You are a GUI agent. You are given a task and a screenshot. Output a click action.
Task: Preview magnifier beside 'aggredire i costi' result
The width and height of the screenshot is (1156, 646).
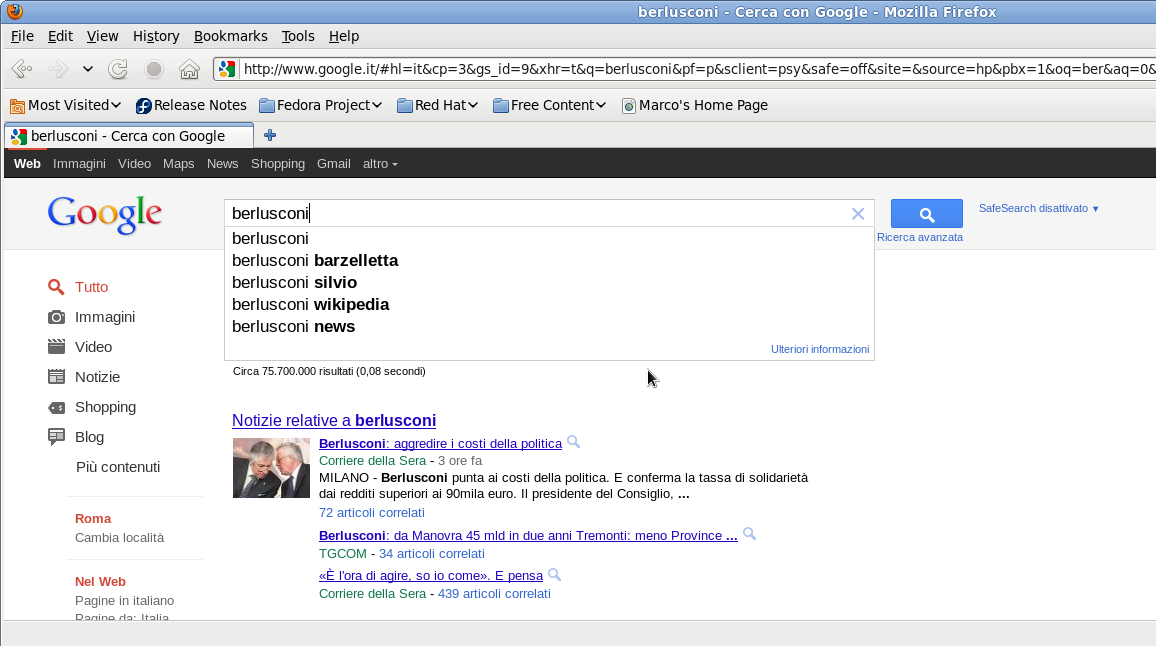tap(574, 442)
